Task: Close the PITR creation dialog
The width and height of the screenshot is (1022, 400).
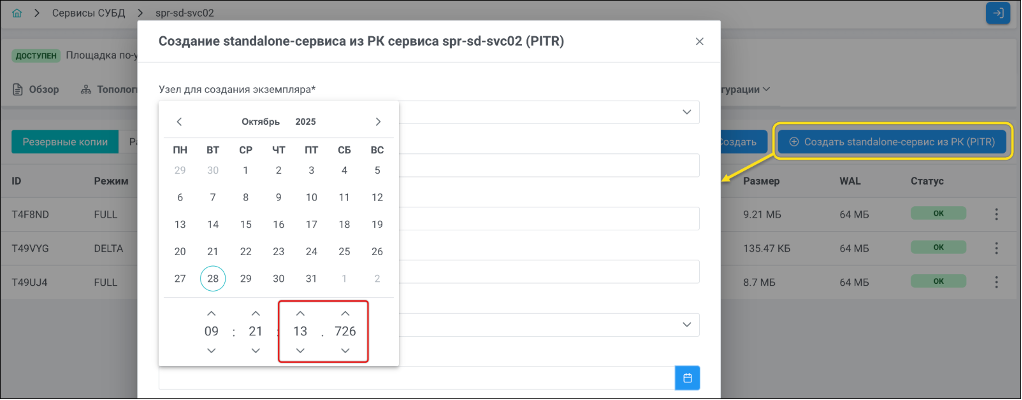Action: 699,42
